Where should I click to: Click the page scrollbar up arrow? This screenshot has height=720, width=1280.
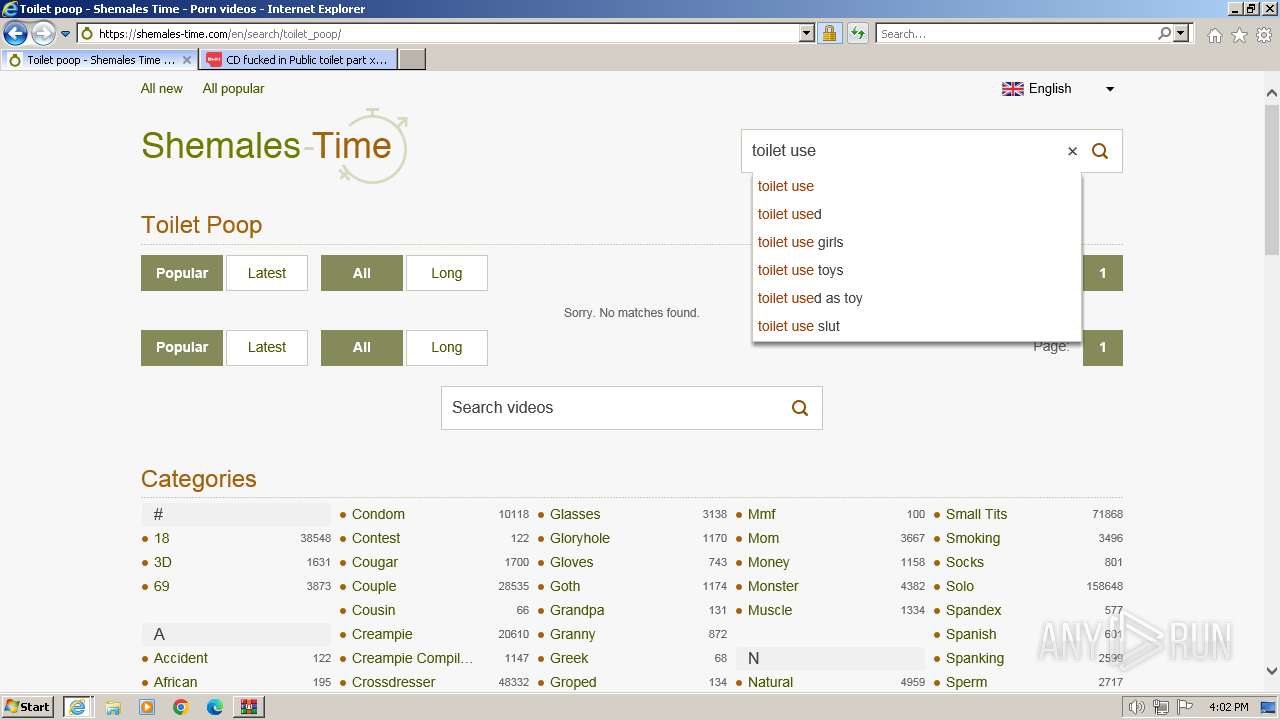tap(1272, 94)
